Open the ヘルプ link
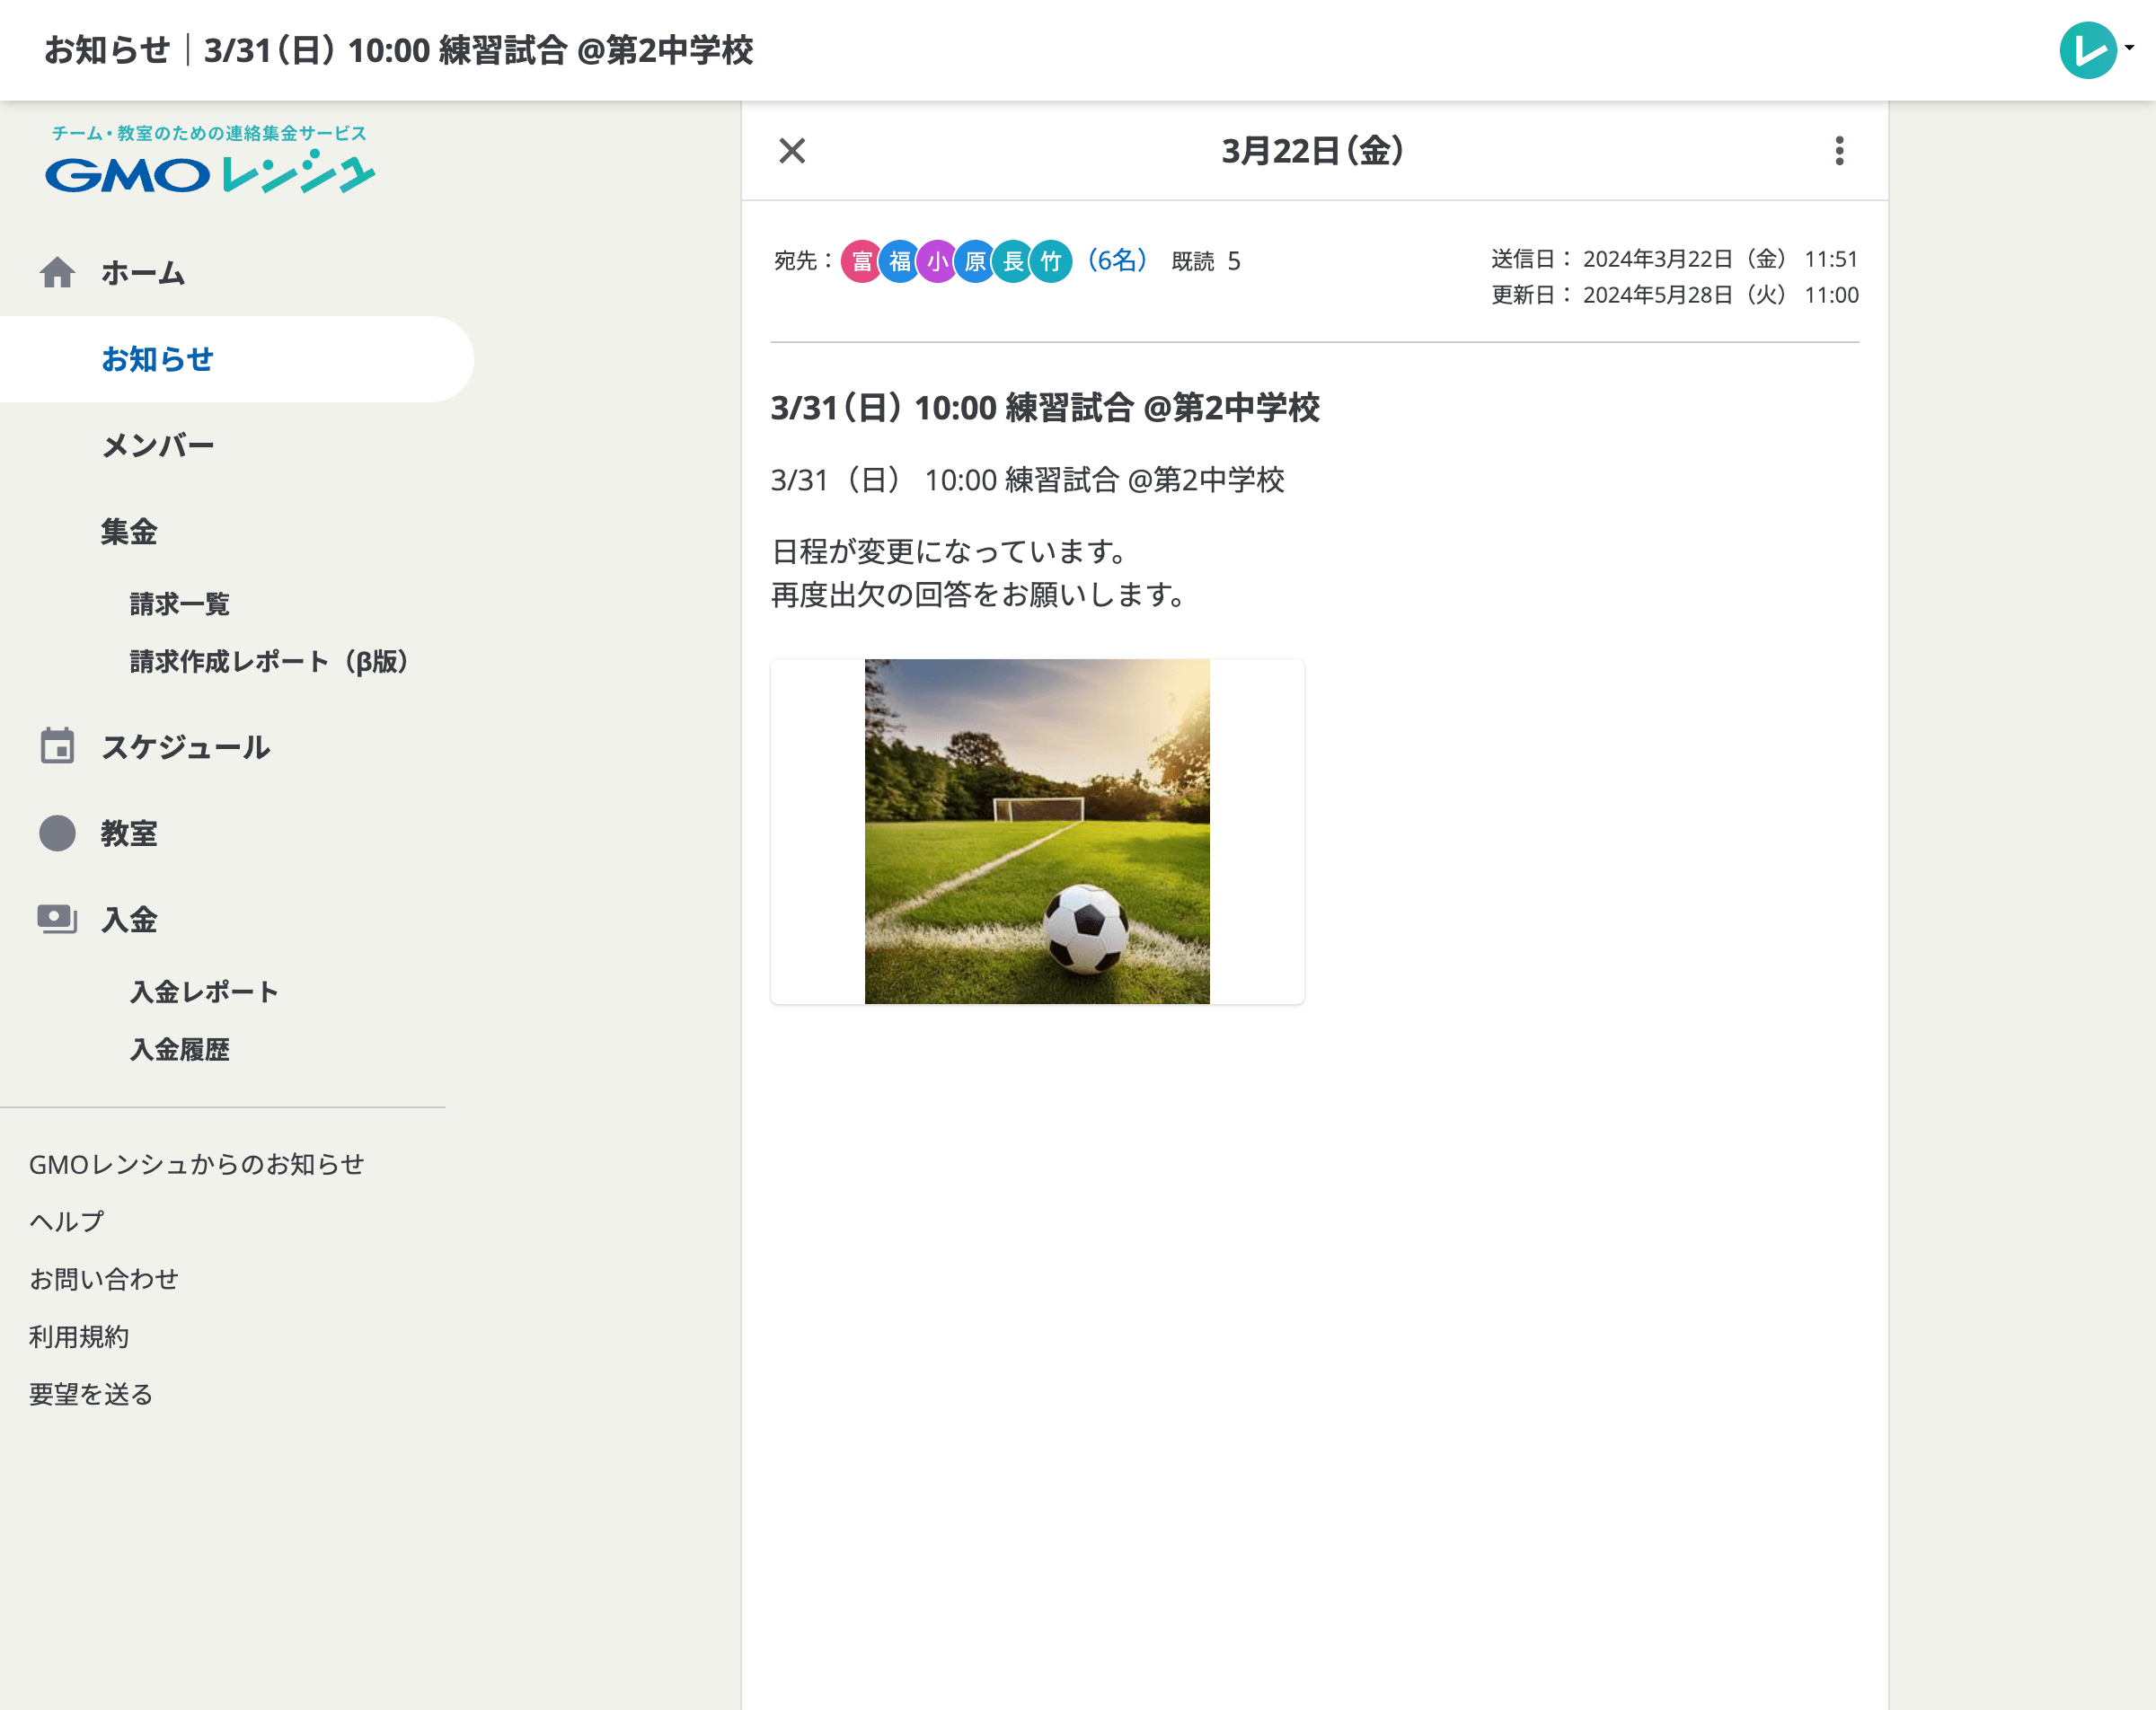2156x1710 pixels. click(66, 1220)
